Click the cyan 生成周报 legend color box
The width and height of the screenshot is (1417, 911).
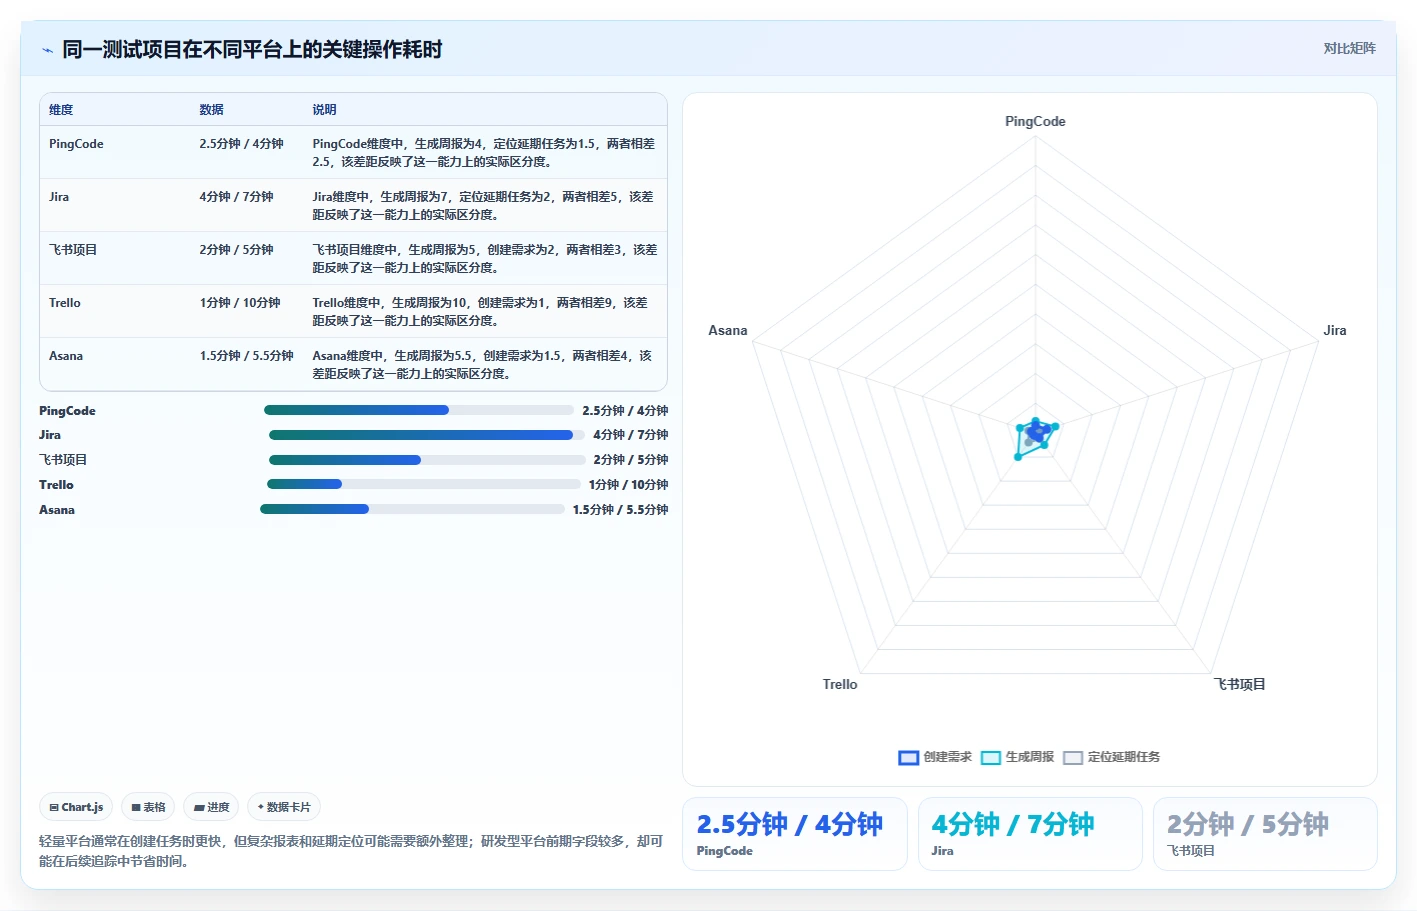click(x=990, y=757)
